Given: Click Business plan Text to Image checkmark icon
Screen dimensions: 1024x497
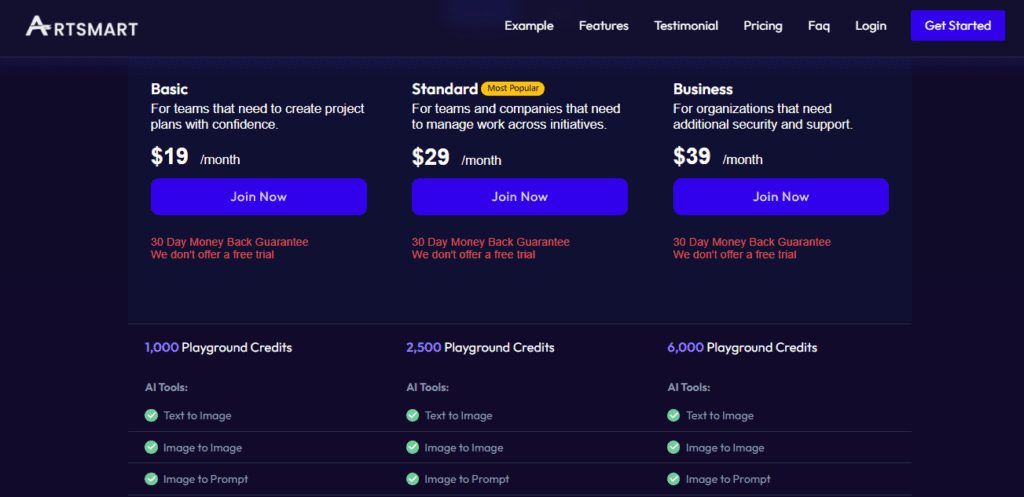Looking at the screenshot, I should click(674, 415).
